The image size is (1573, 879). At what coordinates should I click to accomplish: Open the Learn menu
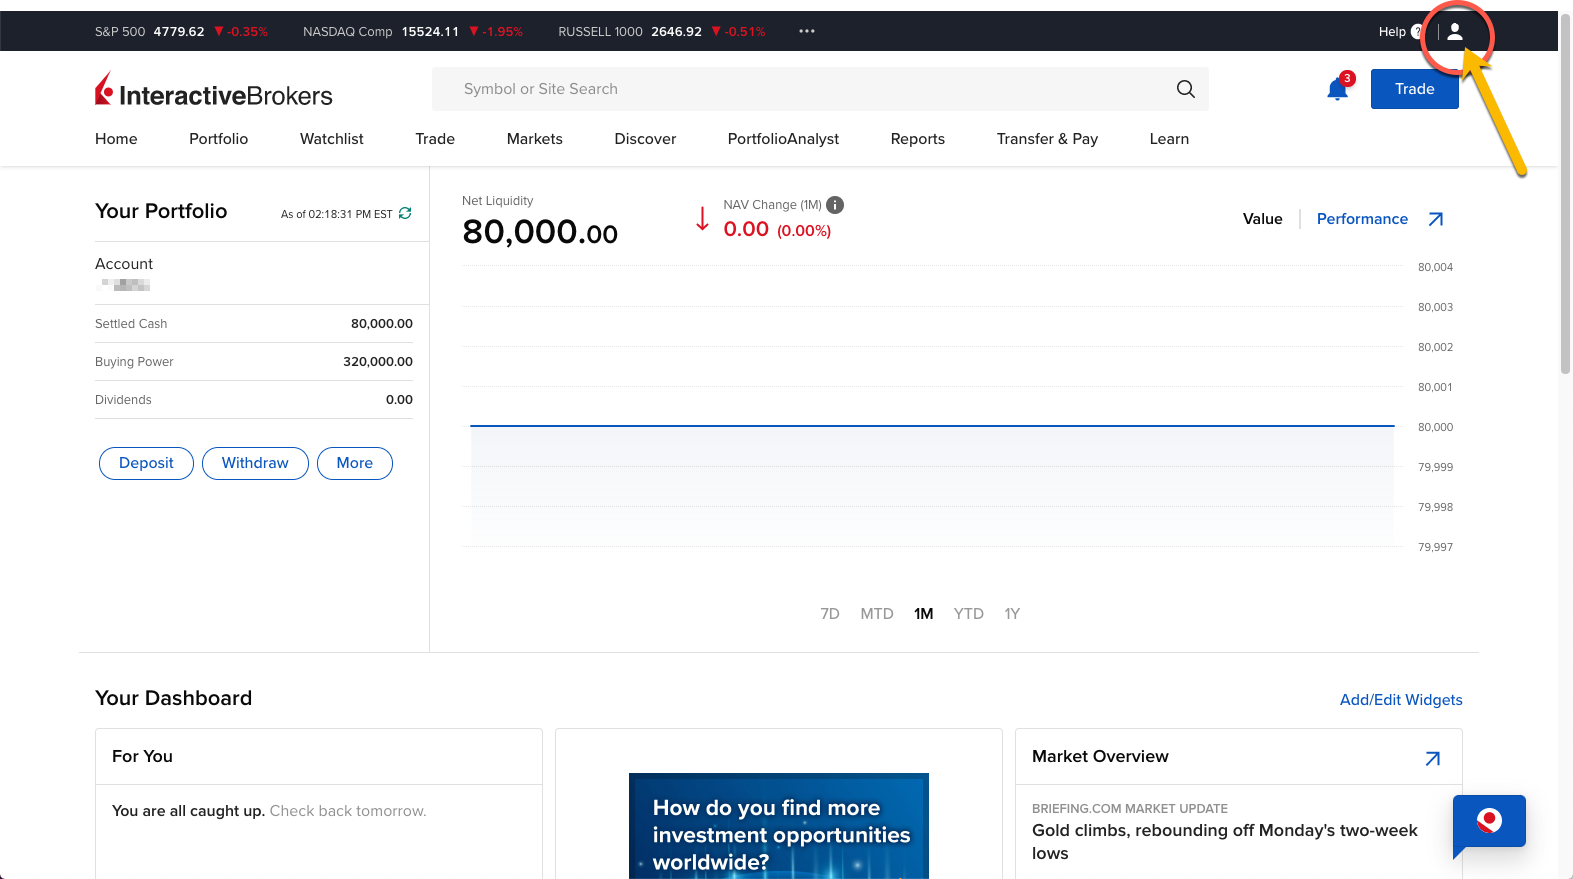pyautogui.click(x=1169, y=139)
